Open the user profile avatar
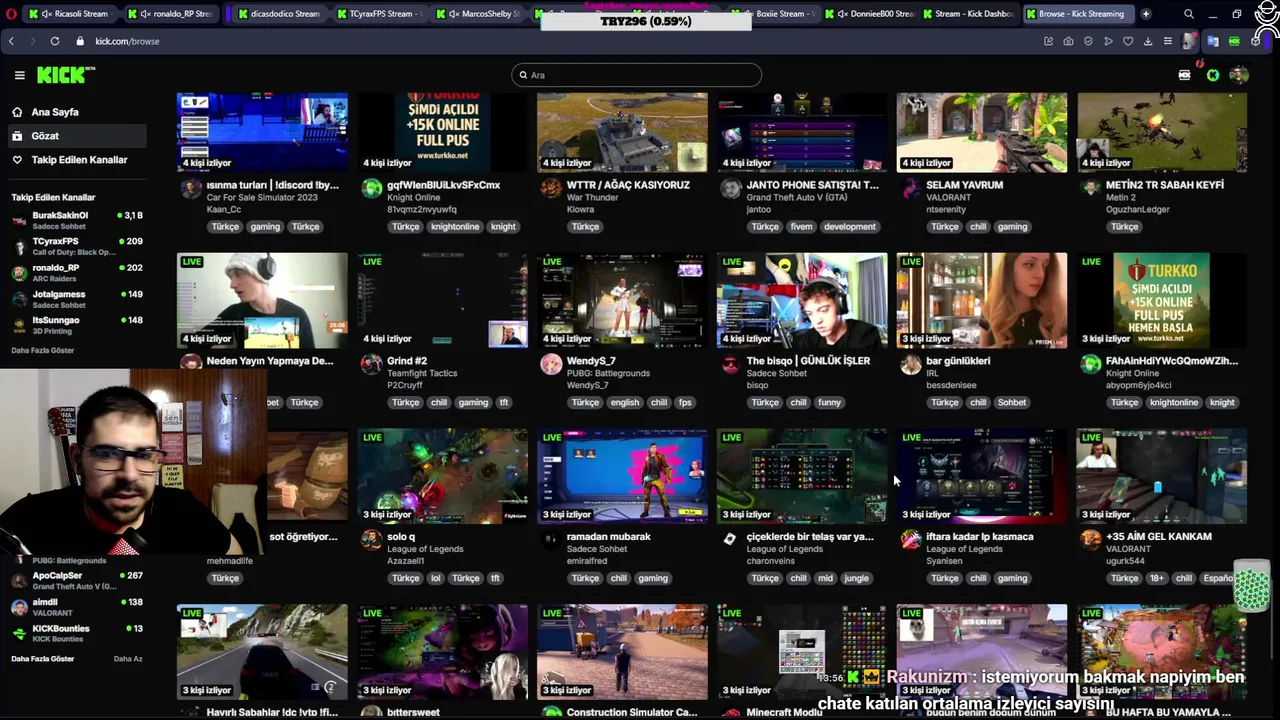This screenshot has height=720, width=1280. 1239,75
